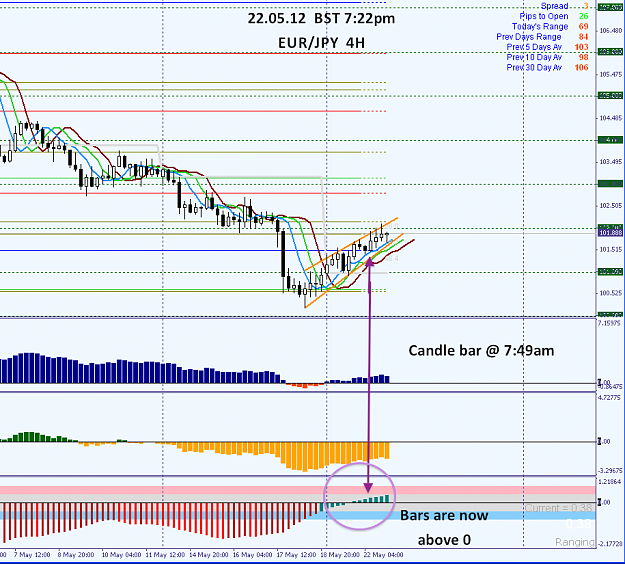This screenshot has width=625, height=564.
Task: Click the 'Prev Days Range' label
Action: tap(529, 37)
